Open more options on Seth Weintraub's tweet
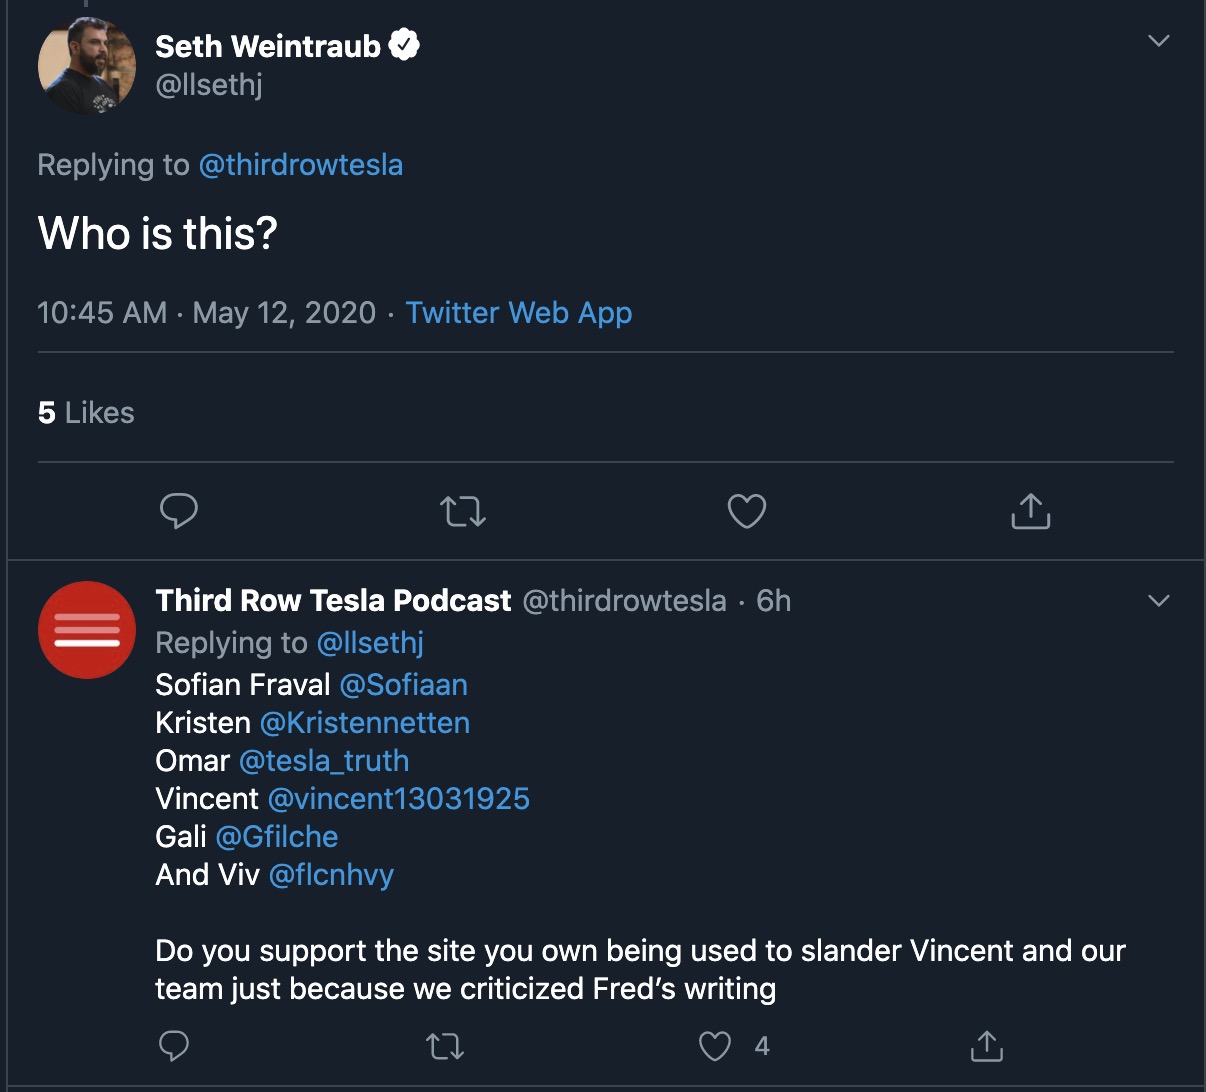Image resolution: width=1206 pixels, height=1092 pixels. (x=1158, y=41)
